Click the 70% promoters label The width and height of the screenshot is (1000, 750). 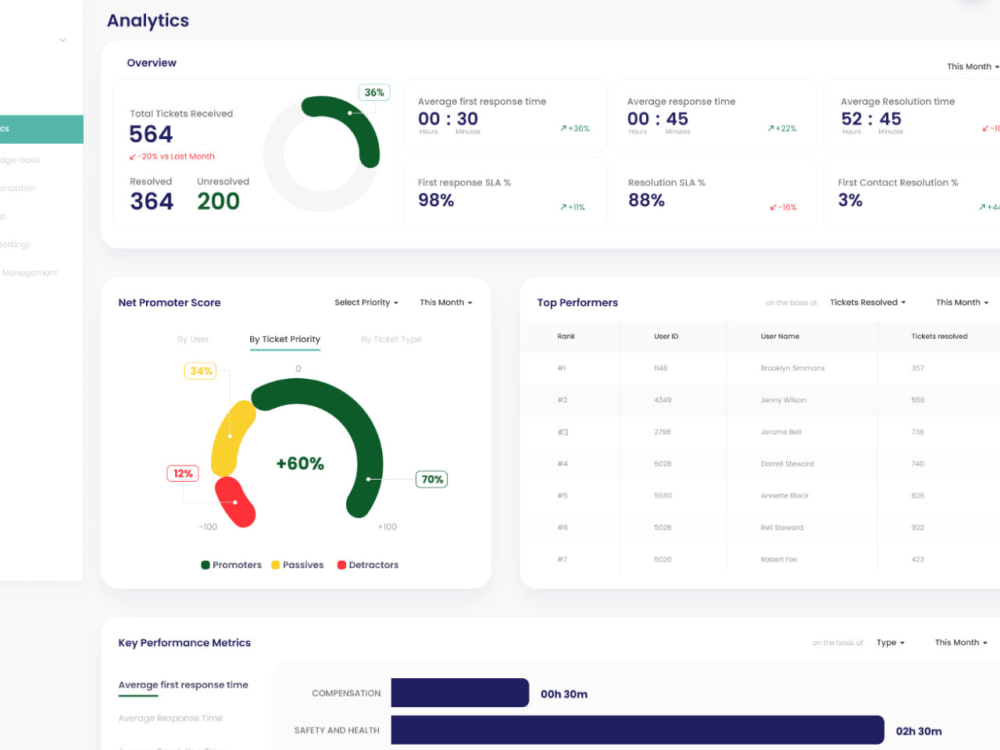tap(432, 479)
